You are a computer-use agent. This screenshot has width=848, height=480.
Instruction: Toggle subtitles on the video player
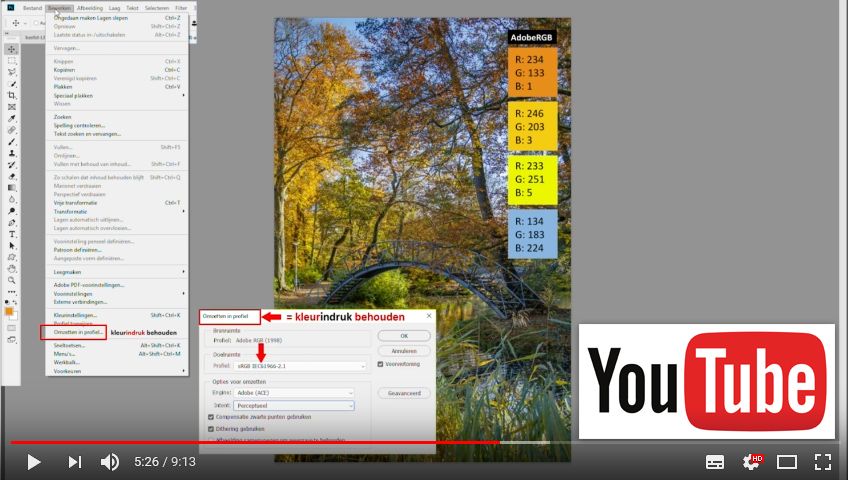point(715,462)
